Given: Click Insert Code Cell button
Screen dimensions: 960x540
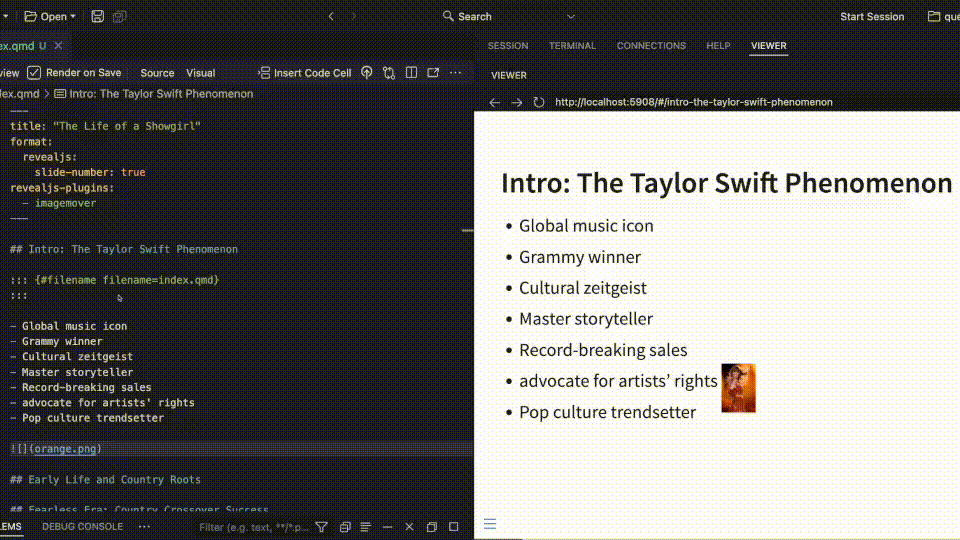Looking at the screenshot, I should tap(305, 73).
